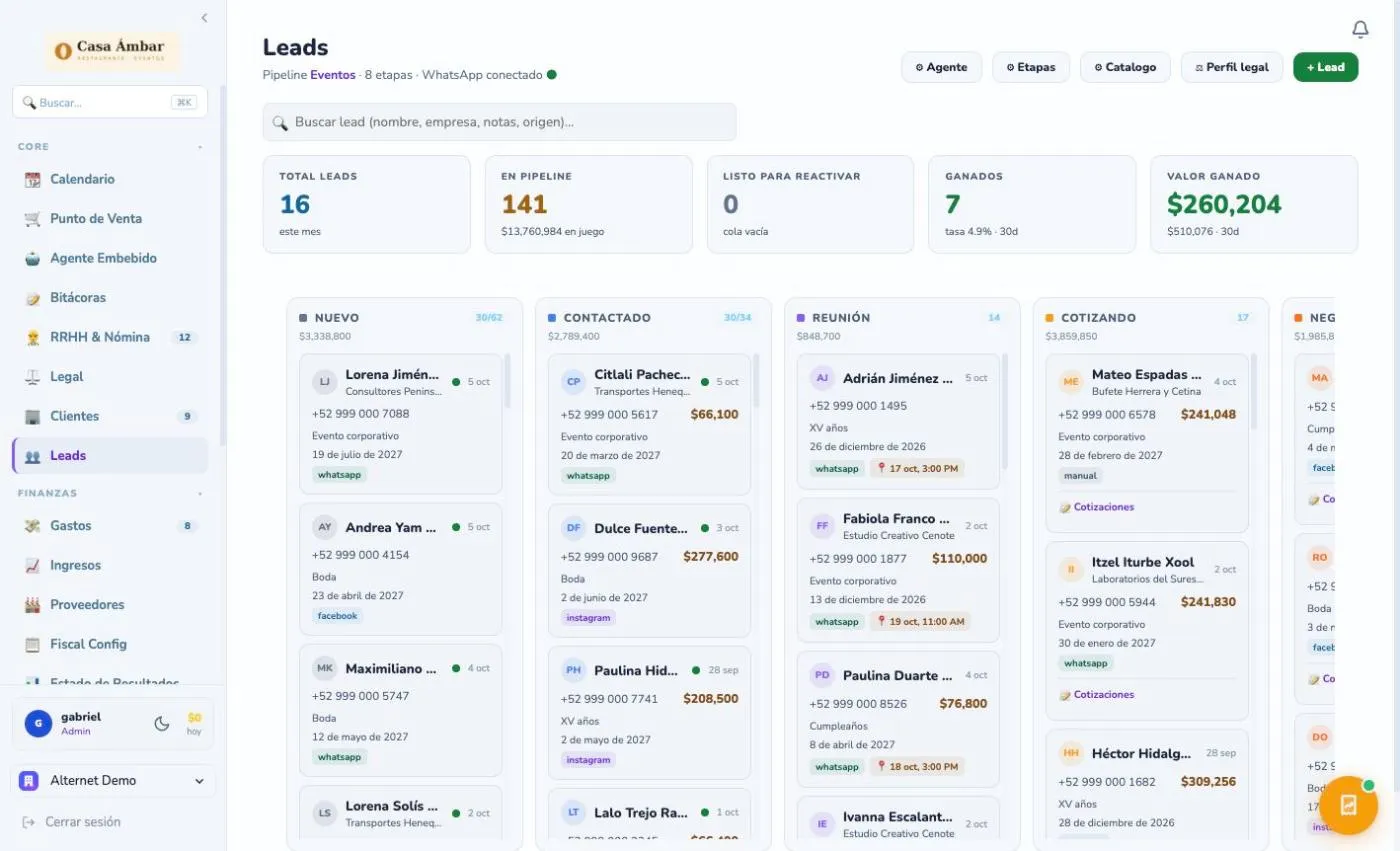Screen dimensions: 1400x851
Task: Add a new lead with + Lead
Action: click(1325, 67)
